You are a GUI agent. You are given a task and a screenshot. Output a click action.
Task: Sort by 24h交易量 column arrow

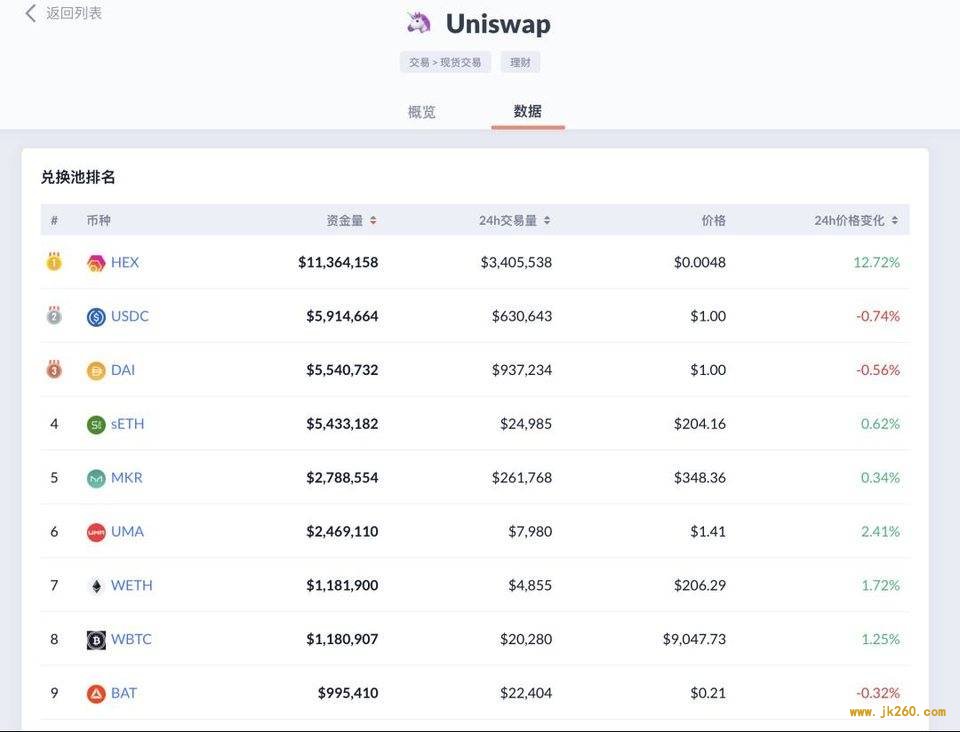(547, 220)
